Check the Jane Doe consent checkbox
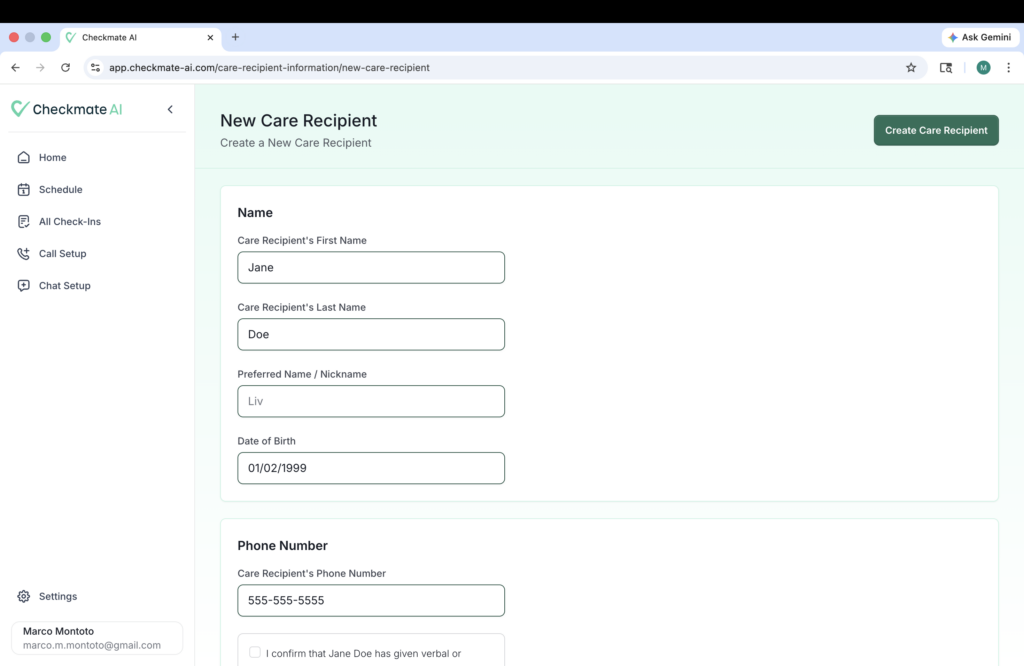 click(255, 653)
